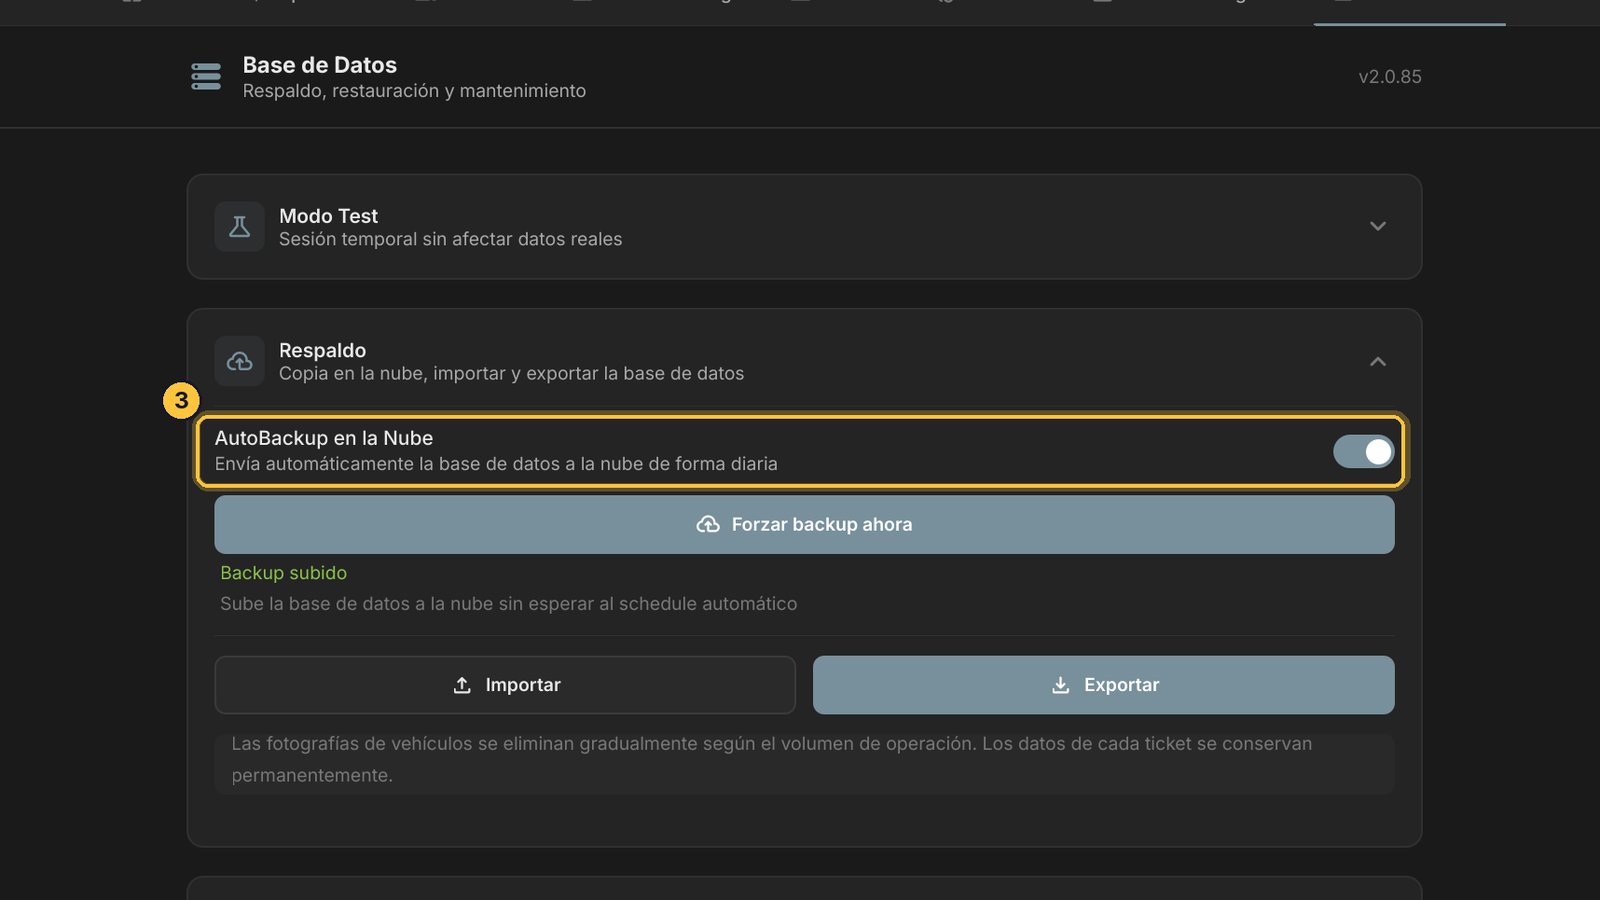1600x900 pixels.
Task: Expand the Modo Test section chevron
Action: point(1378,226)
